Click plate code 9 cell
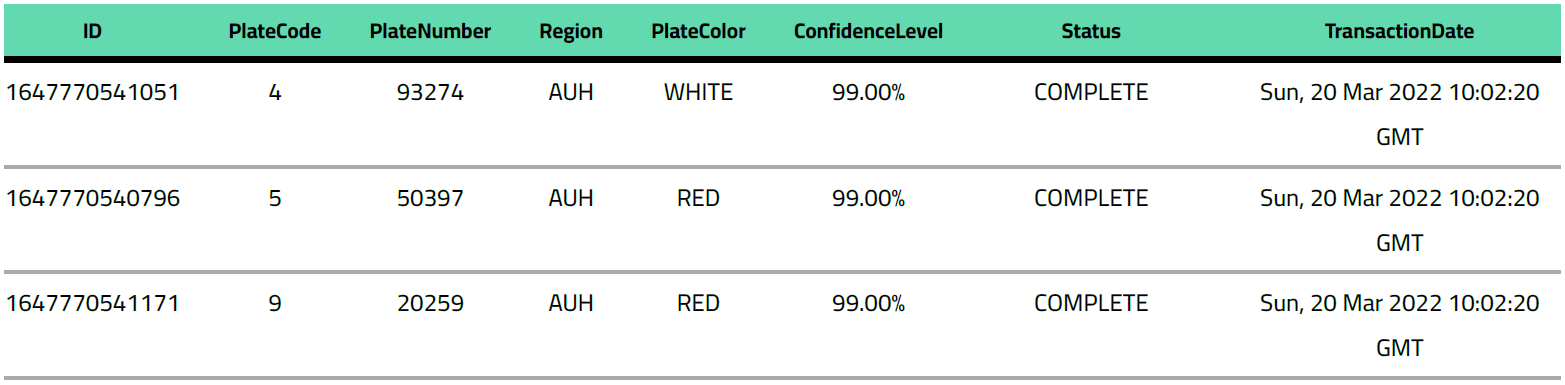 (275, 303)
